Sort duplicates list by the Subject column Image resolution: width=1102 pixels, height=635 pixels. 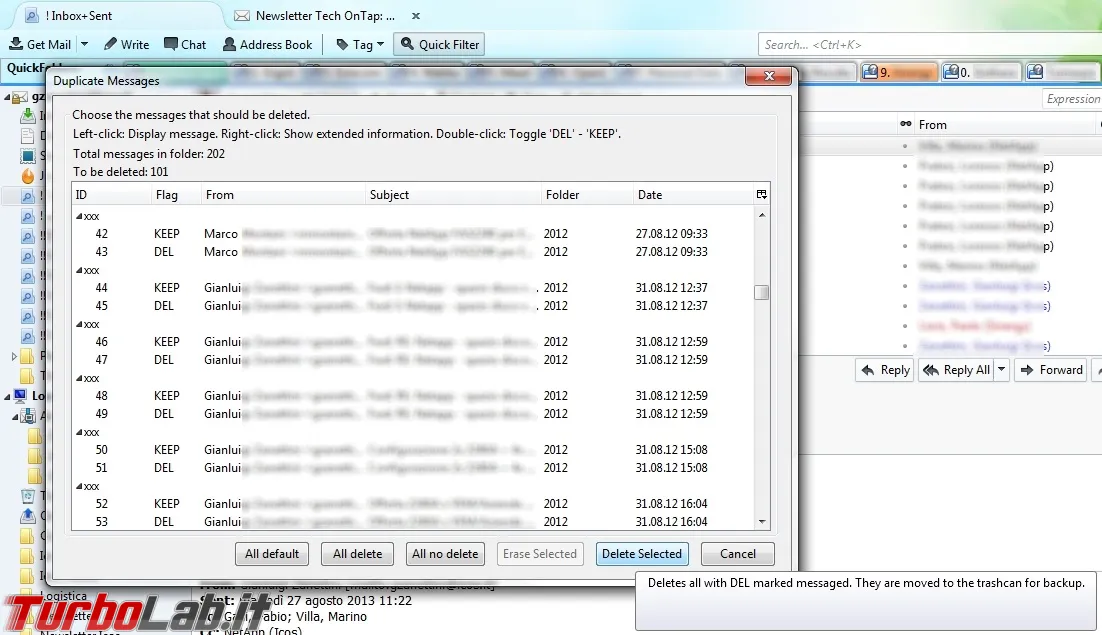[453, 195]
